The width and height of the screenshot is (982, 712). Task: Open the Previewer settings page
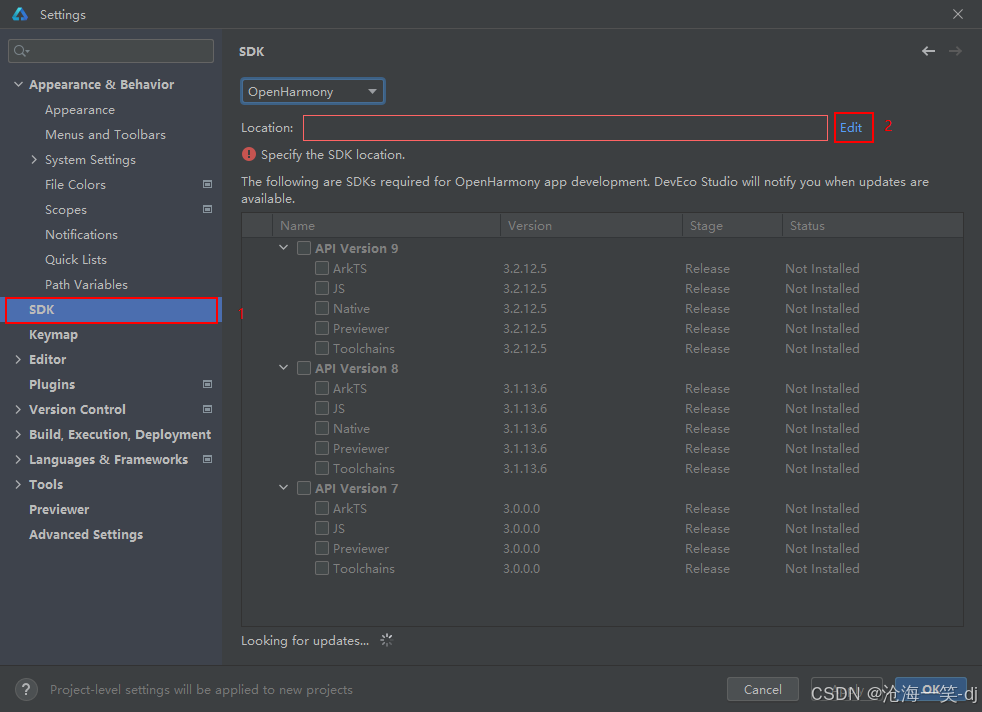59,509
